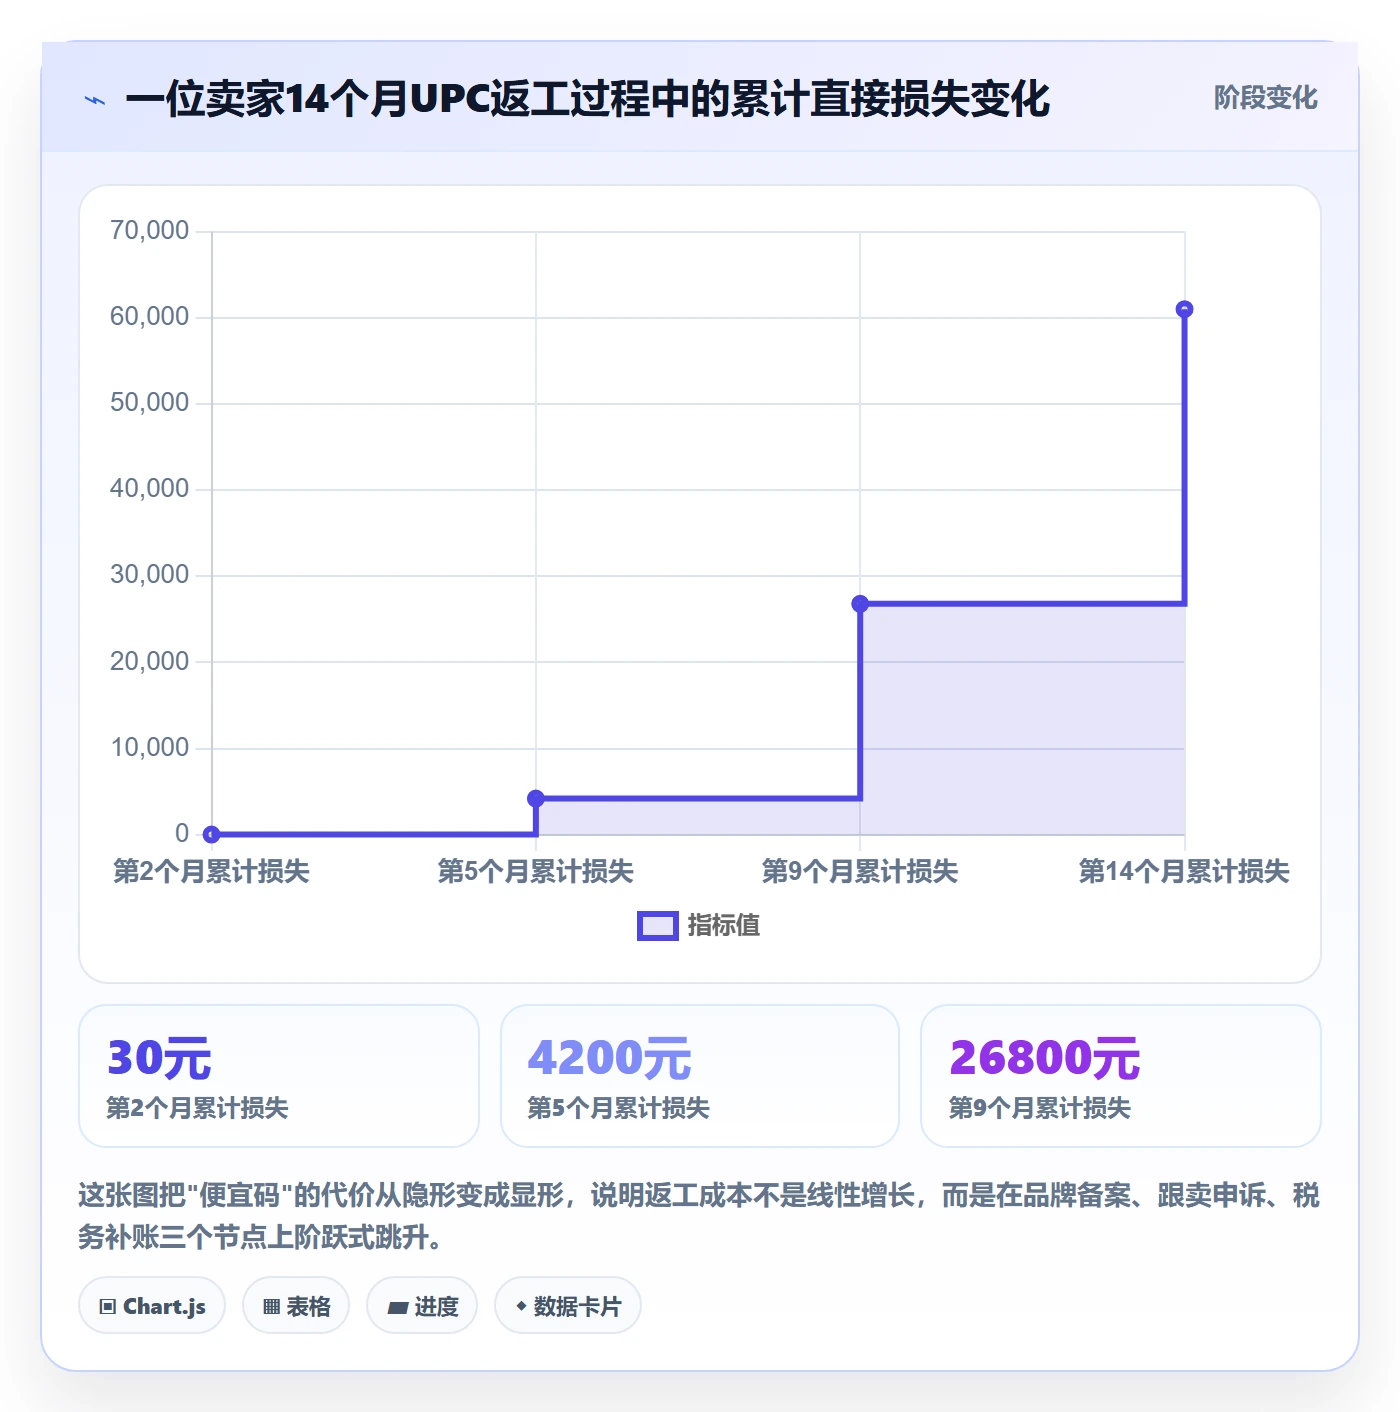Open the 4200元 data card
Viewport: 1400px width, 1412px height.
[x=700, y=1076]
